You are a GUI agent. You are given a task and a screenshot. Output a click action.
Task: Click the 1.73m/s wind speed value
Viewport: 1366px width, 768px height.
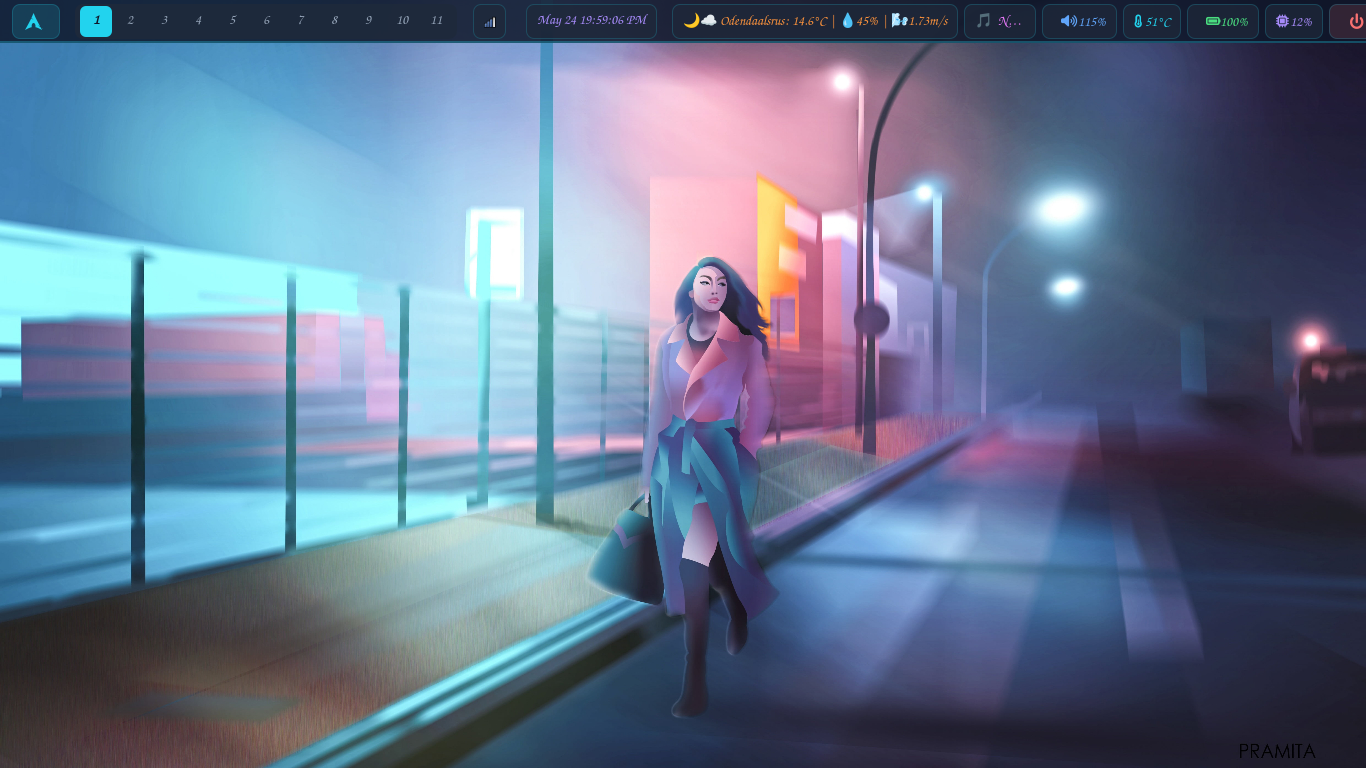click(x=929, y=21)
